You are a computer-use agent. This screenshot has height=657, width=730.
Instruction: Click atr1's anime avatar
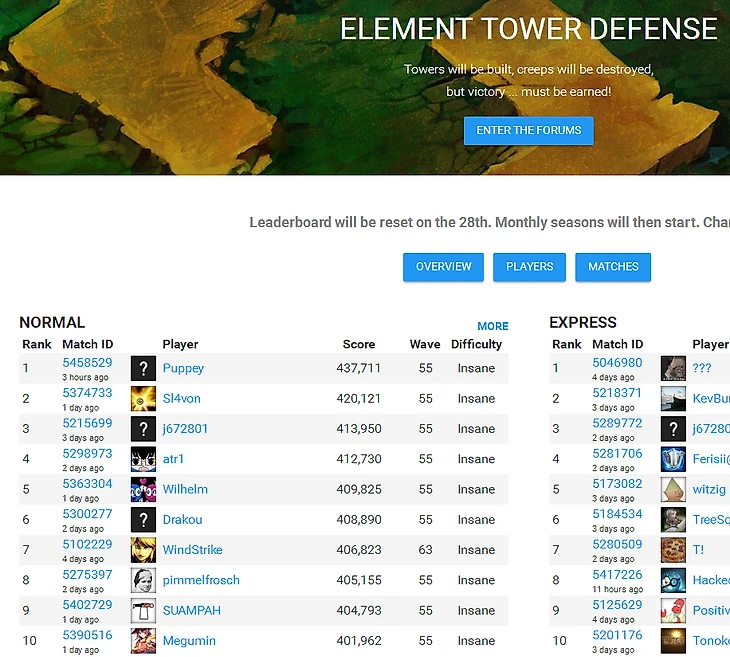pos(143,459)
